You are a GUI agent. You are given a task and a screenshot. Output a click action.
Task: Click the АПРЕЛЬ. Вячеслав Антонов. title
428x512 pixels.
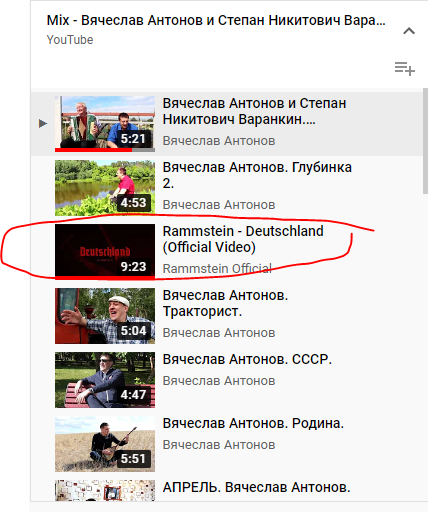pyautogui.click(x=256, y=487)
